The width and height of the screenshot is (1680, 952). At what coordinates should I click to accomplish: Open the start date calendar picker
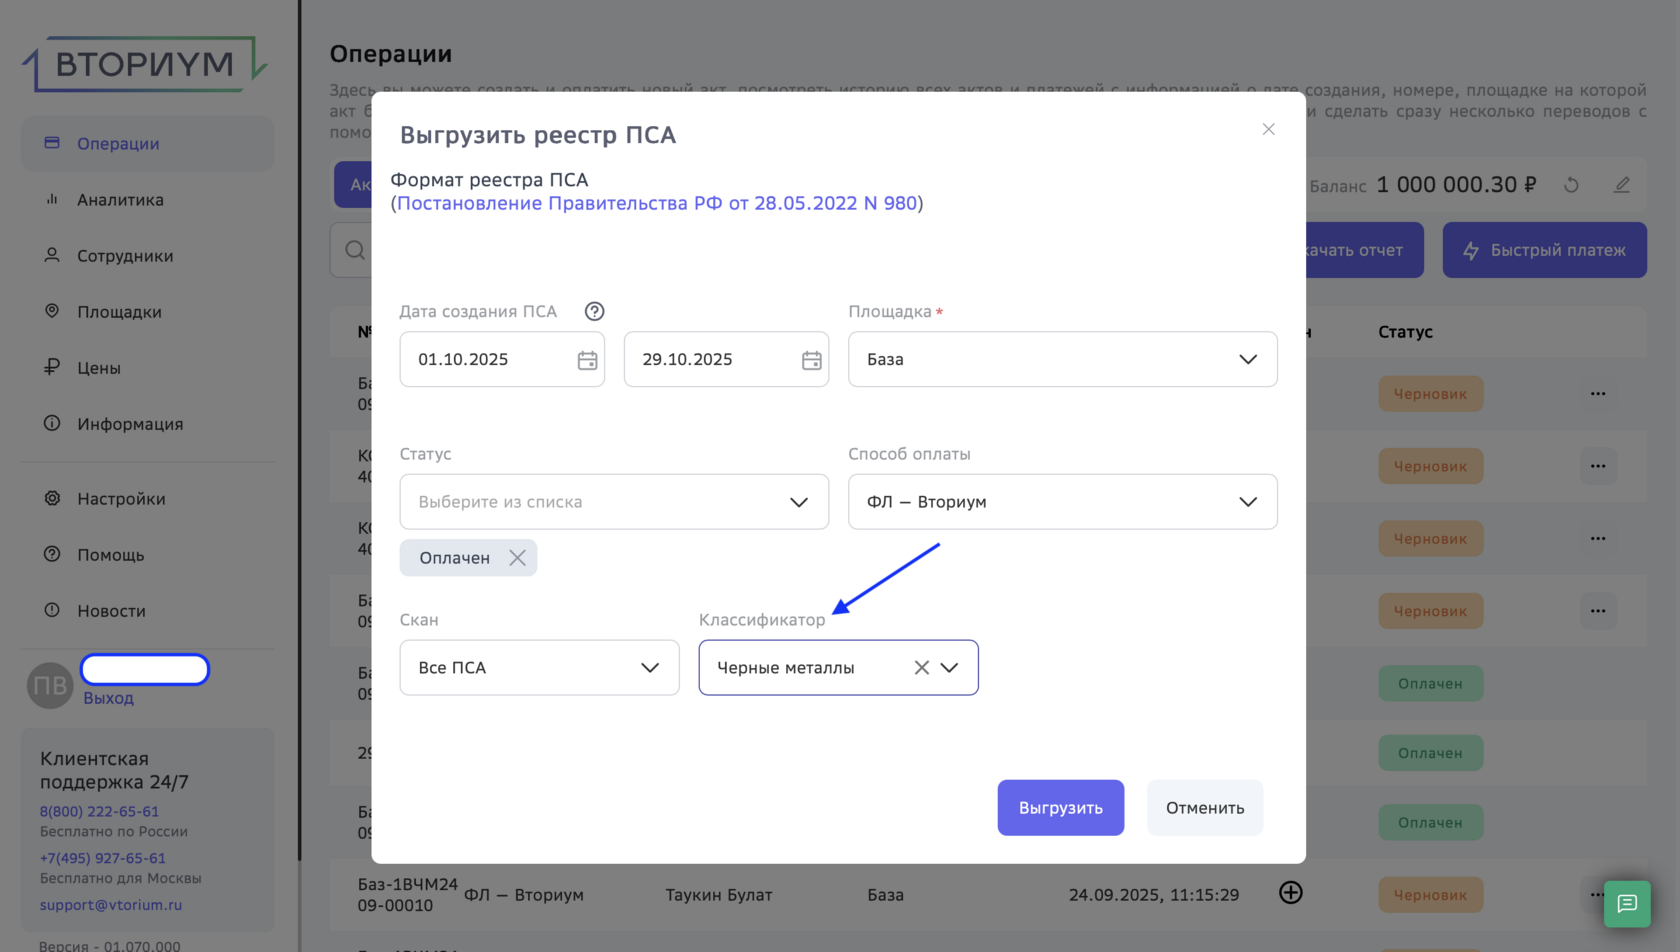[x=587, y=360]
